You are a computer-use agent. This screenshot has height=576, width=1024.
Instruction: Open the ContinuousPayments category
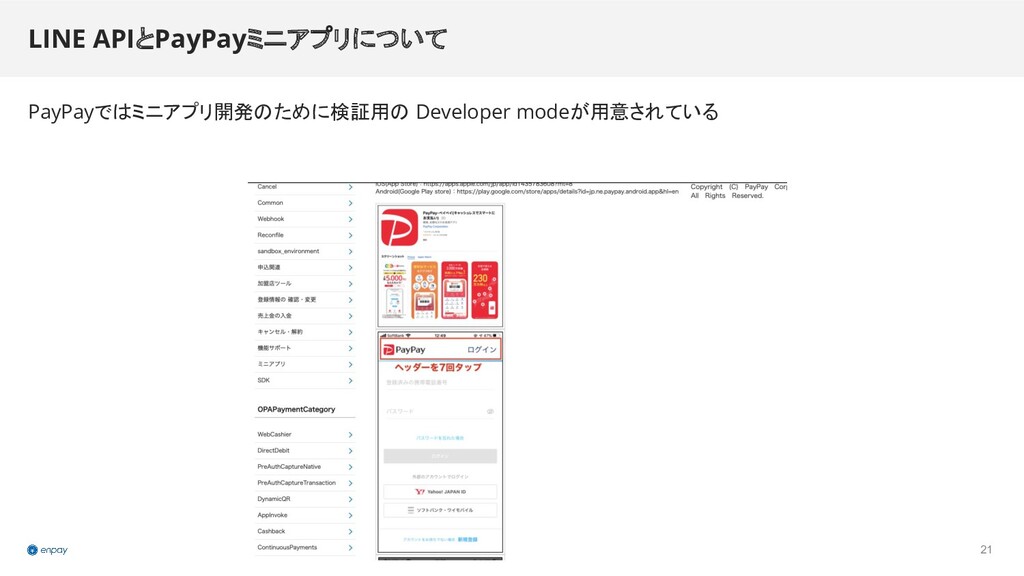(305, 548)
